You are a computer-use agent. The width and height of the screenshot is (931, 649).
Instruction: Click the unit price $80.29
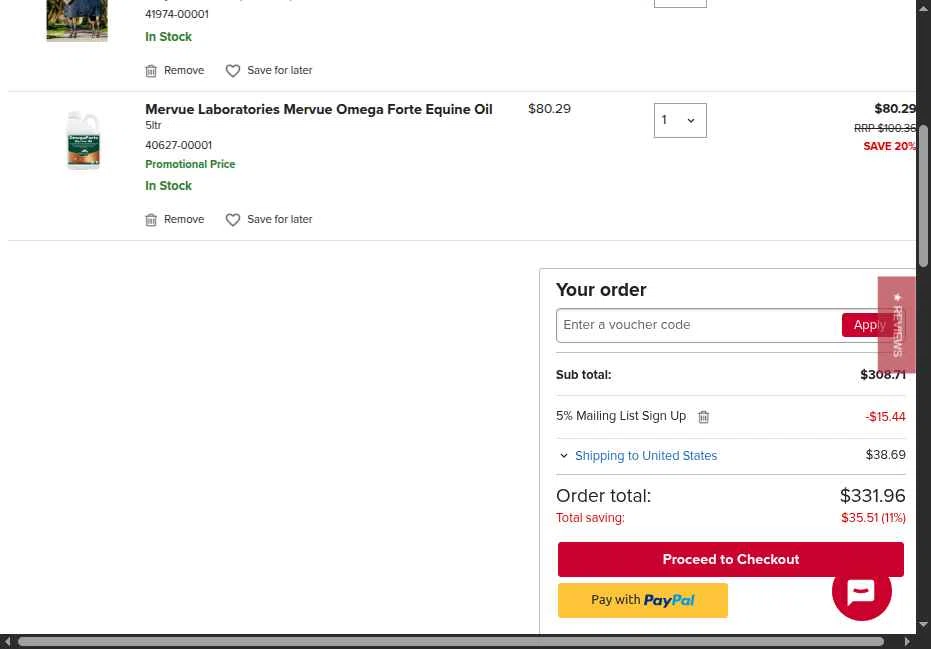[x=549, y=109]
